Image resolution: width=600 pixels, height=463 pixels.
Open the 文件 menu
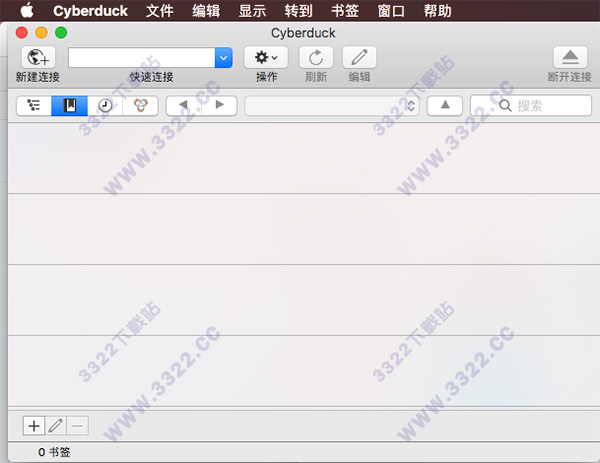point(160,11)
